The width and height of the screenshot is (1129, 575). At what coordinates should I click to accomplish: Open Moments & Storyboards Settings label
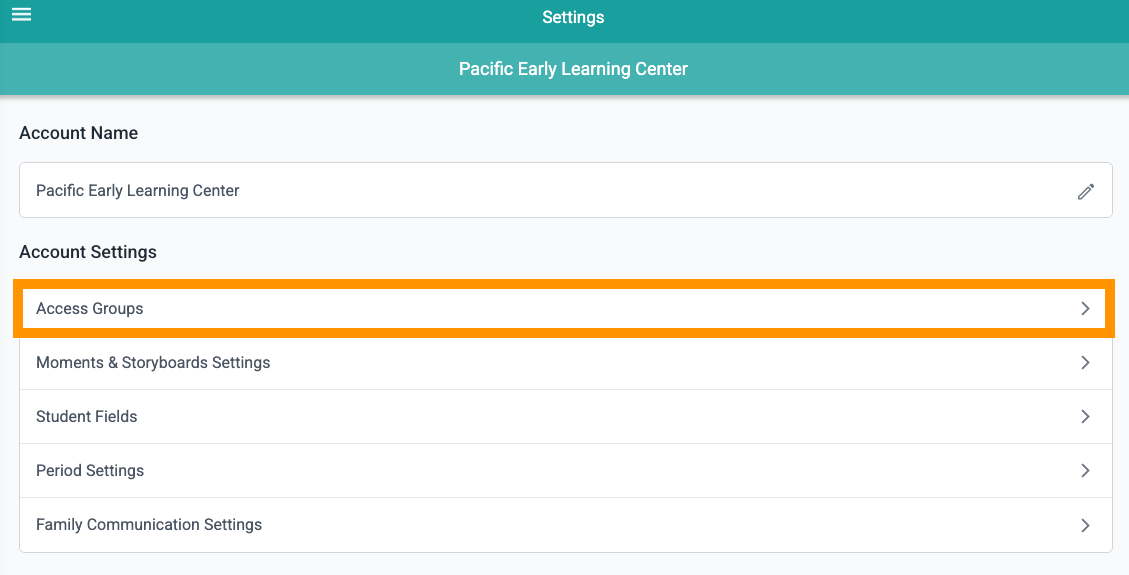pyautogui.click(x=153, y=363)
